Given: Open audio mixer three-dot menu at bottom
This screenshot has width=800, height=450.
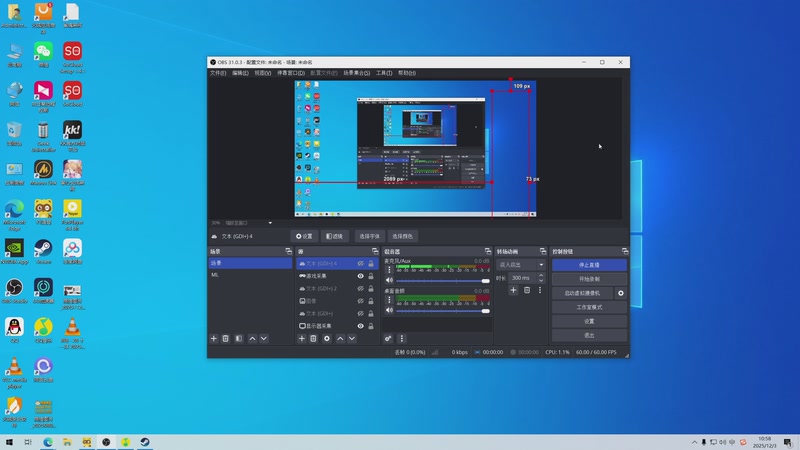Looking at the screenshot, I should pos(402,338).
